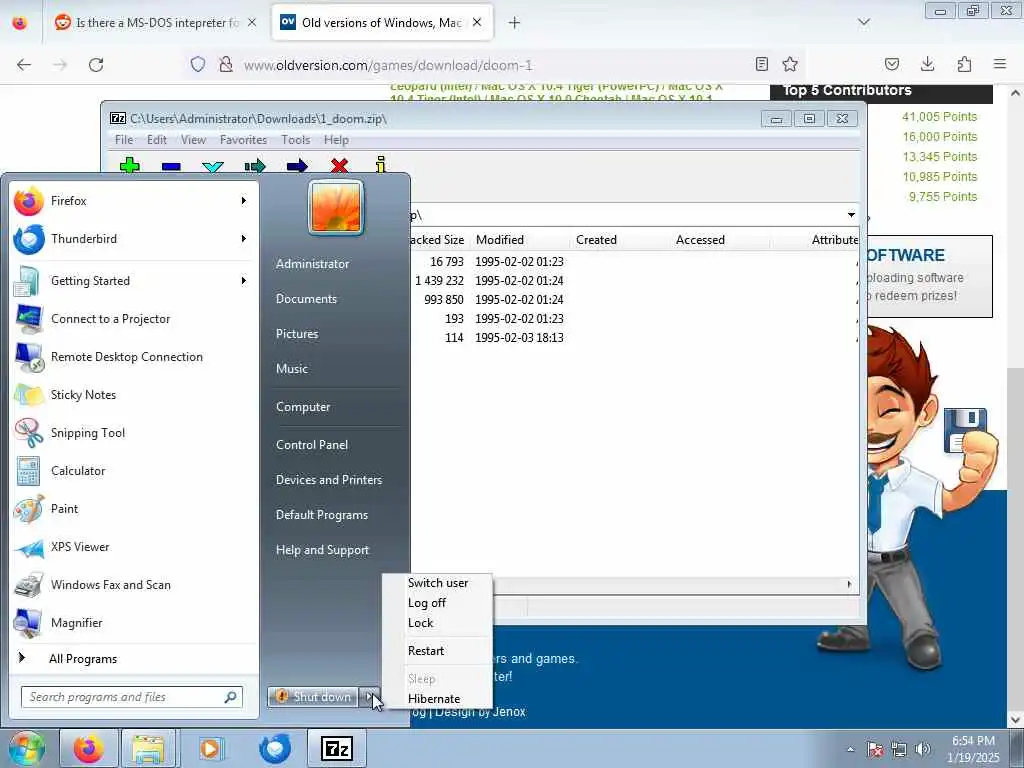Image resolution: width=1024 pixels, height=768 pixels.
Task: Click the 7-Zip Info (yellow i) icon
Action: pos(381,165)
